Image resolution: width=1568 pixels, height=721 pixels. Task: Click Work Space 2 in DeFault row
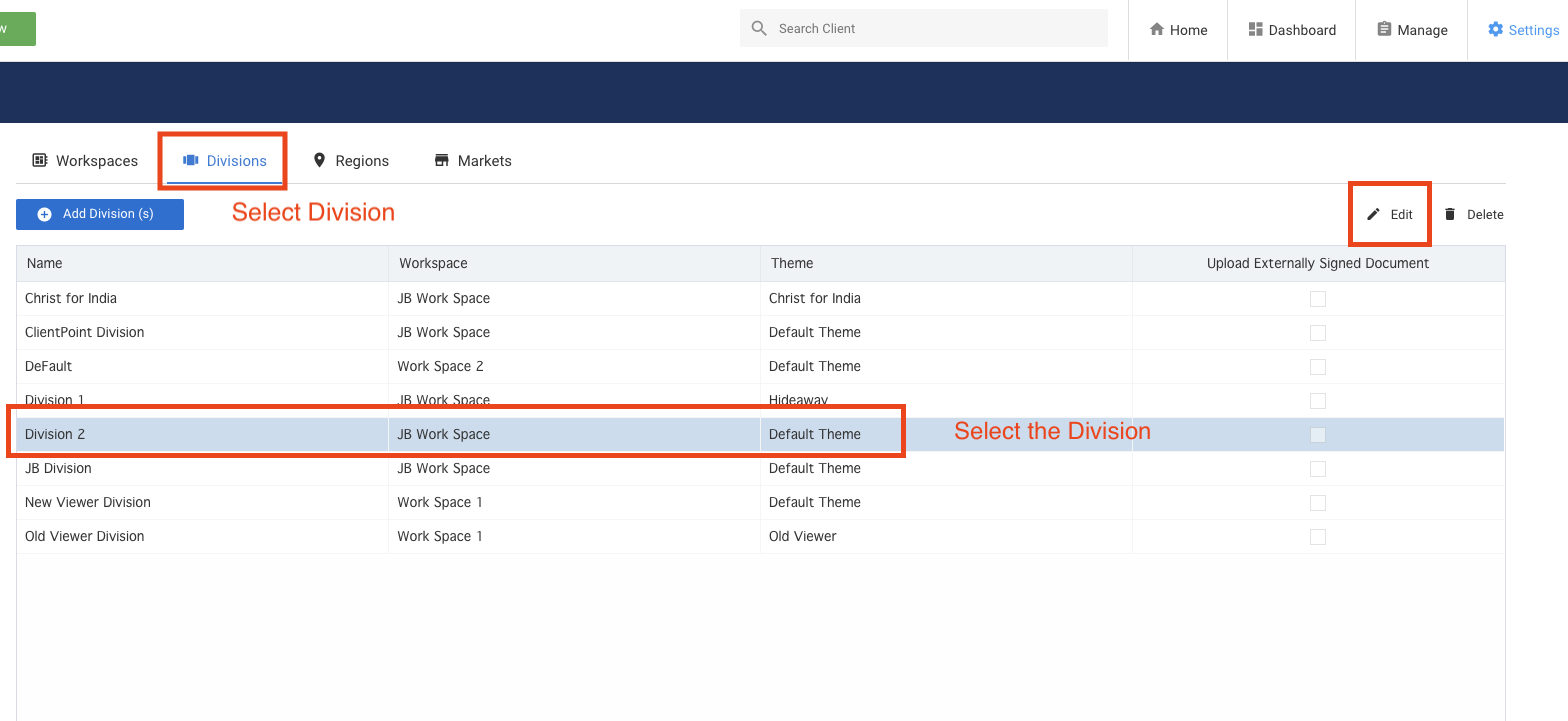click(440, 366)
